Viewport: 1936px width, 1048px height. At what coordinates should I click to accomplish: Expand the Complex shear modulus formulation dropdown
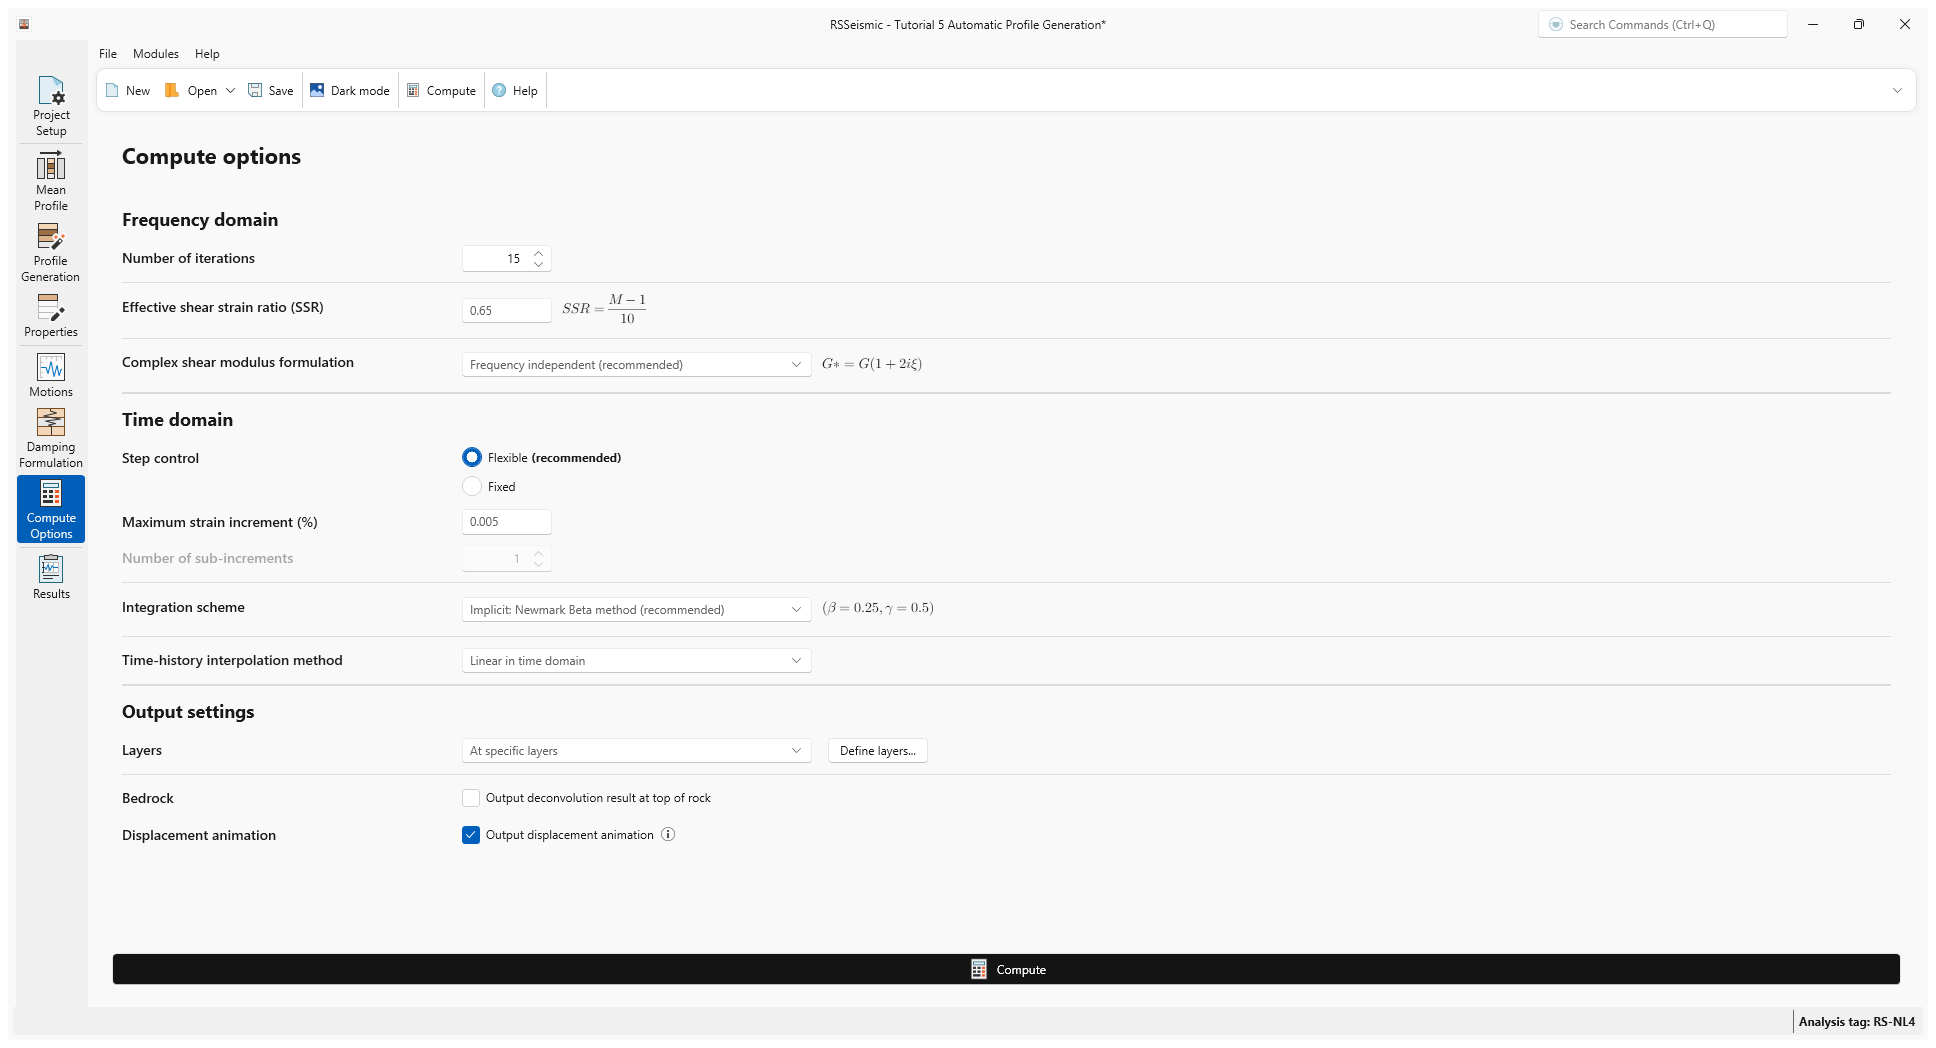(x=636, y=365)
